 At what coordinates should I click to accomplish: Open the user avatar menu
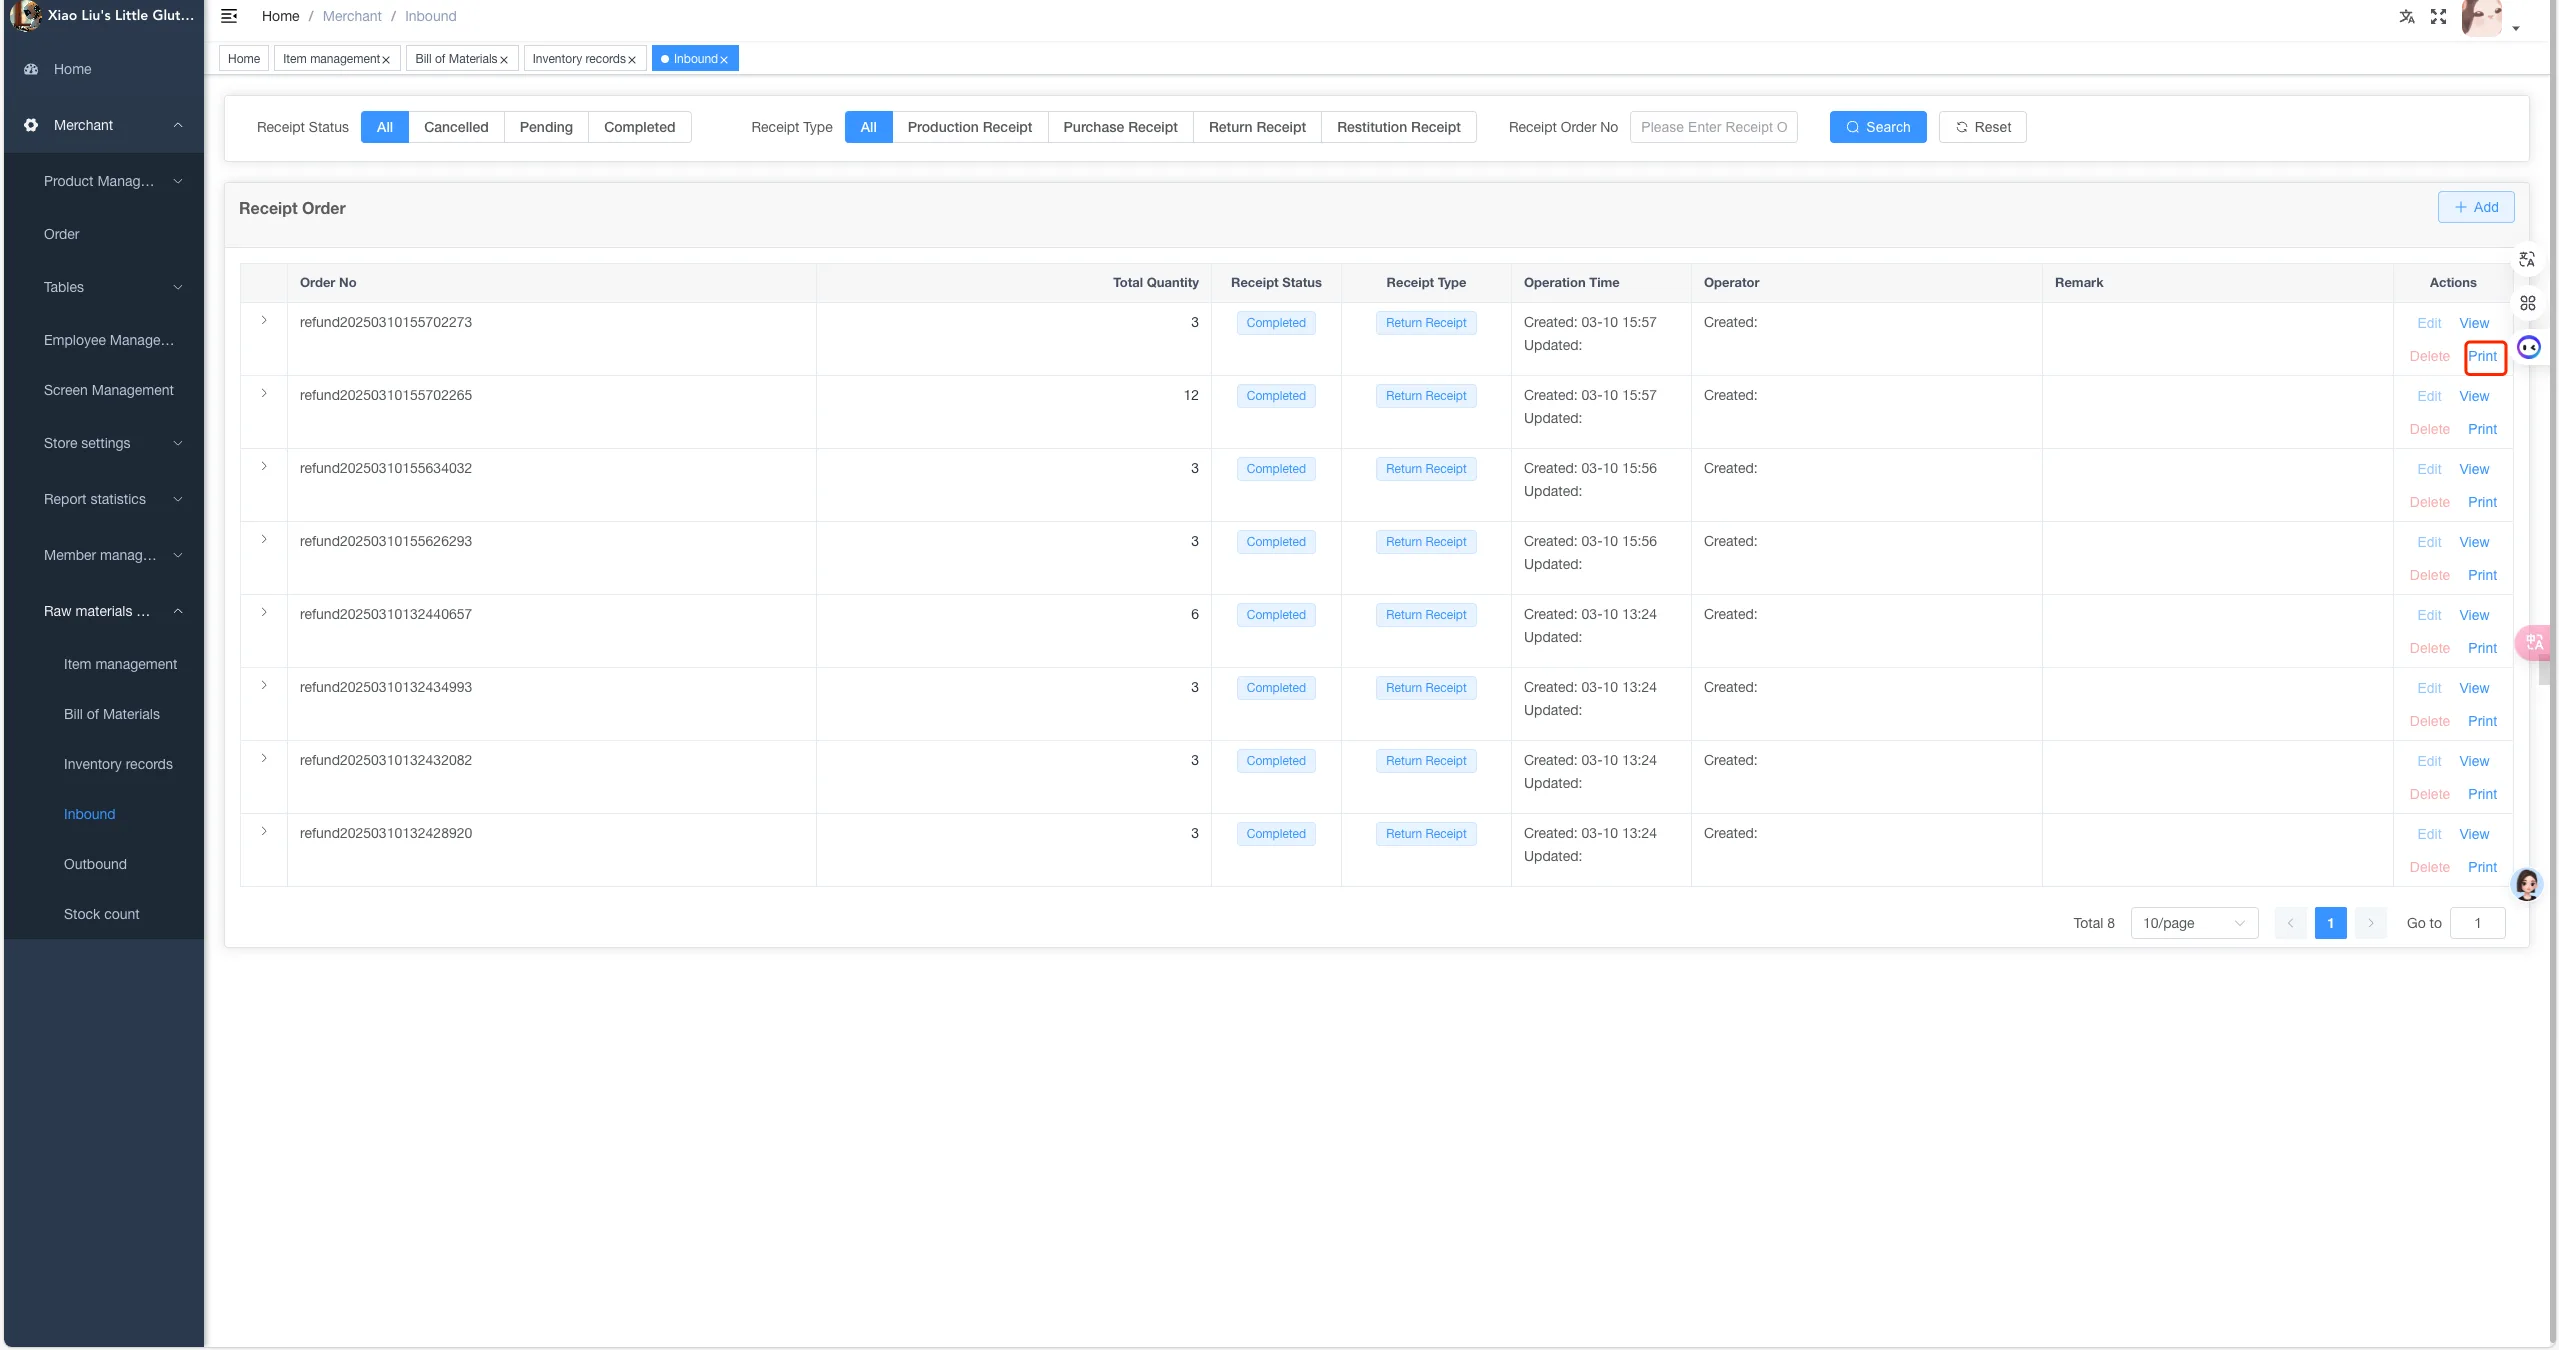[2481, 18]
